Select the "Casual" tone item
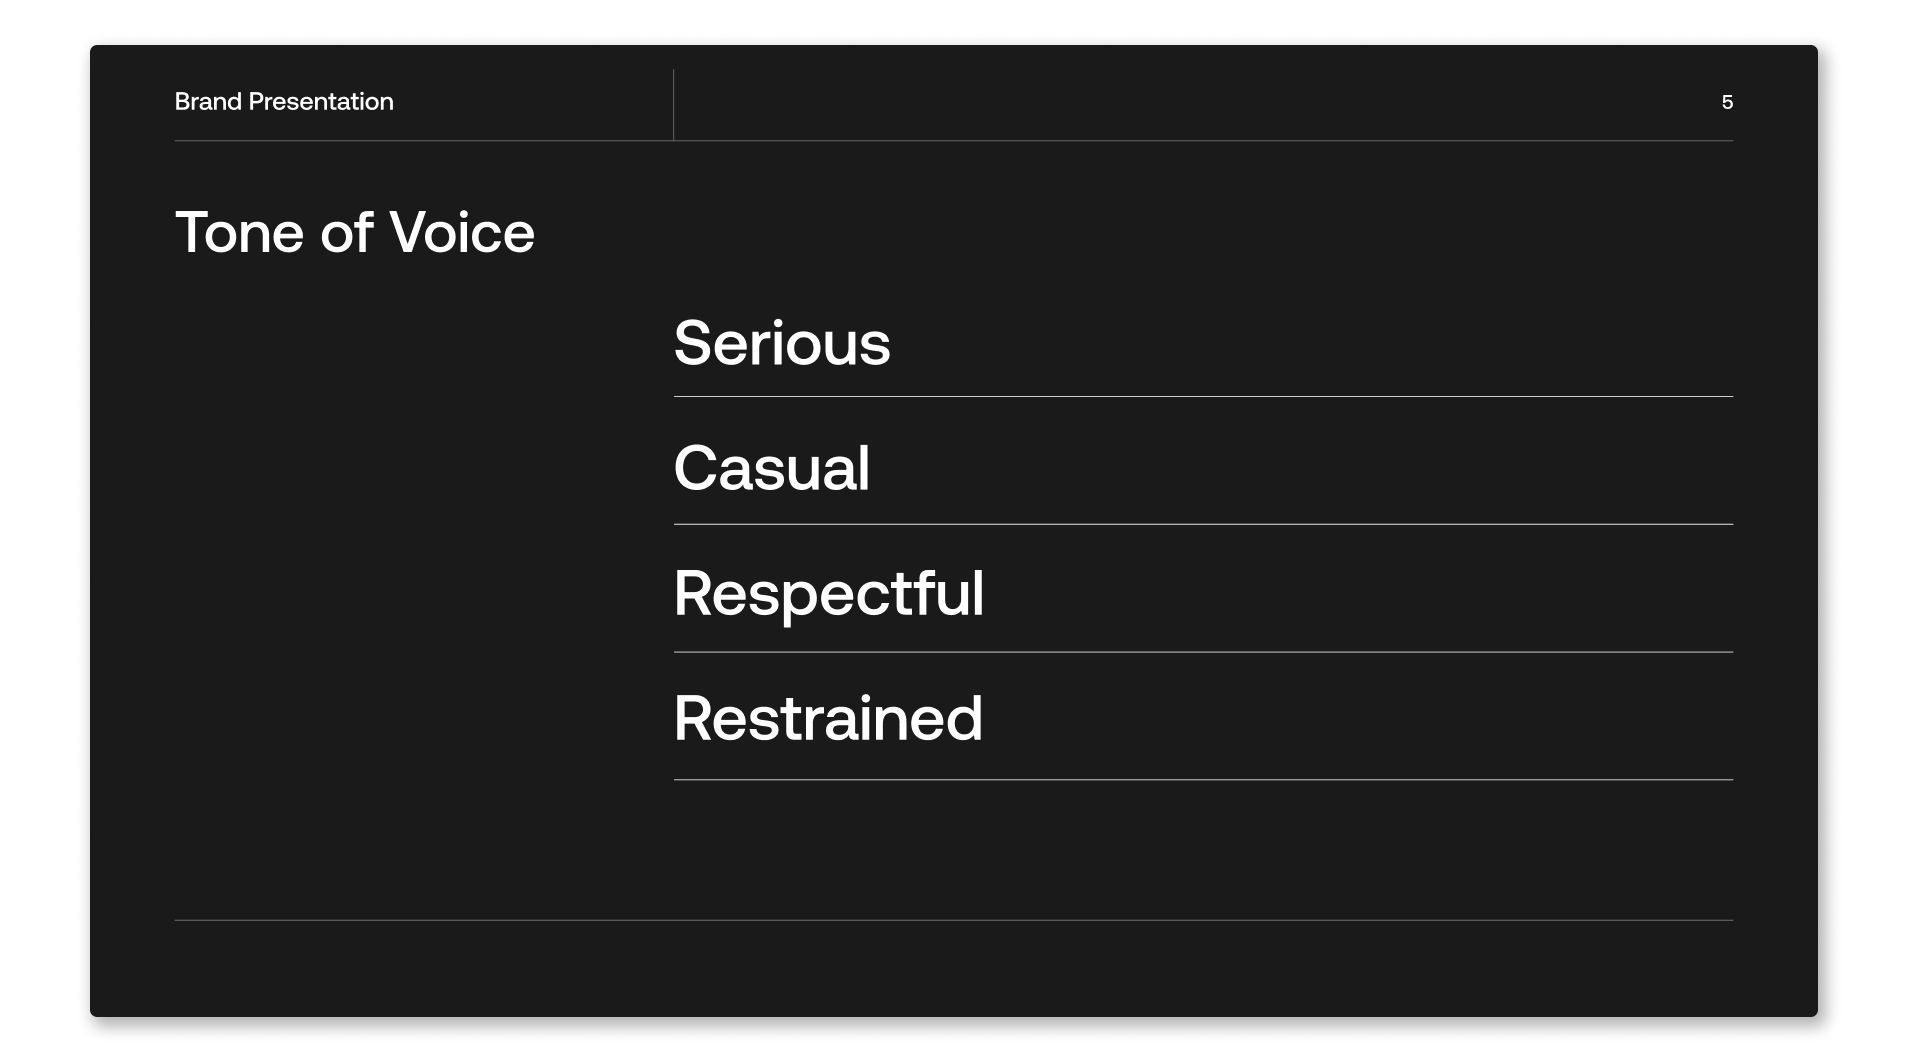This screenshot has height=1062, width=1908. 771,468
